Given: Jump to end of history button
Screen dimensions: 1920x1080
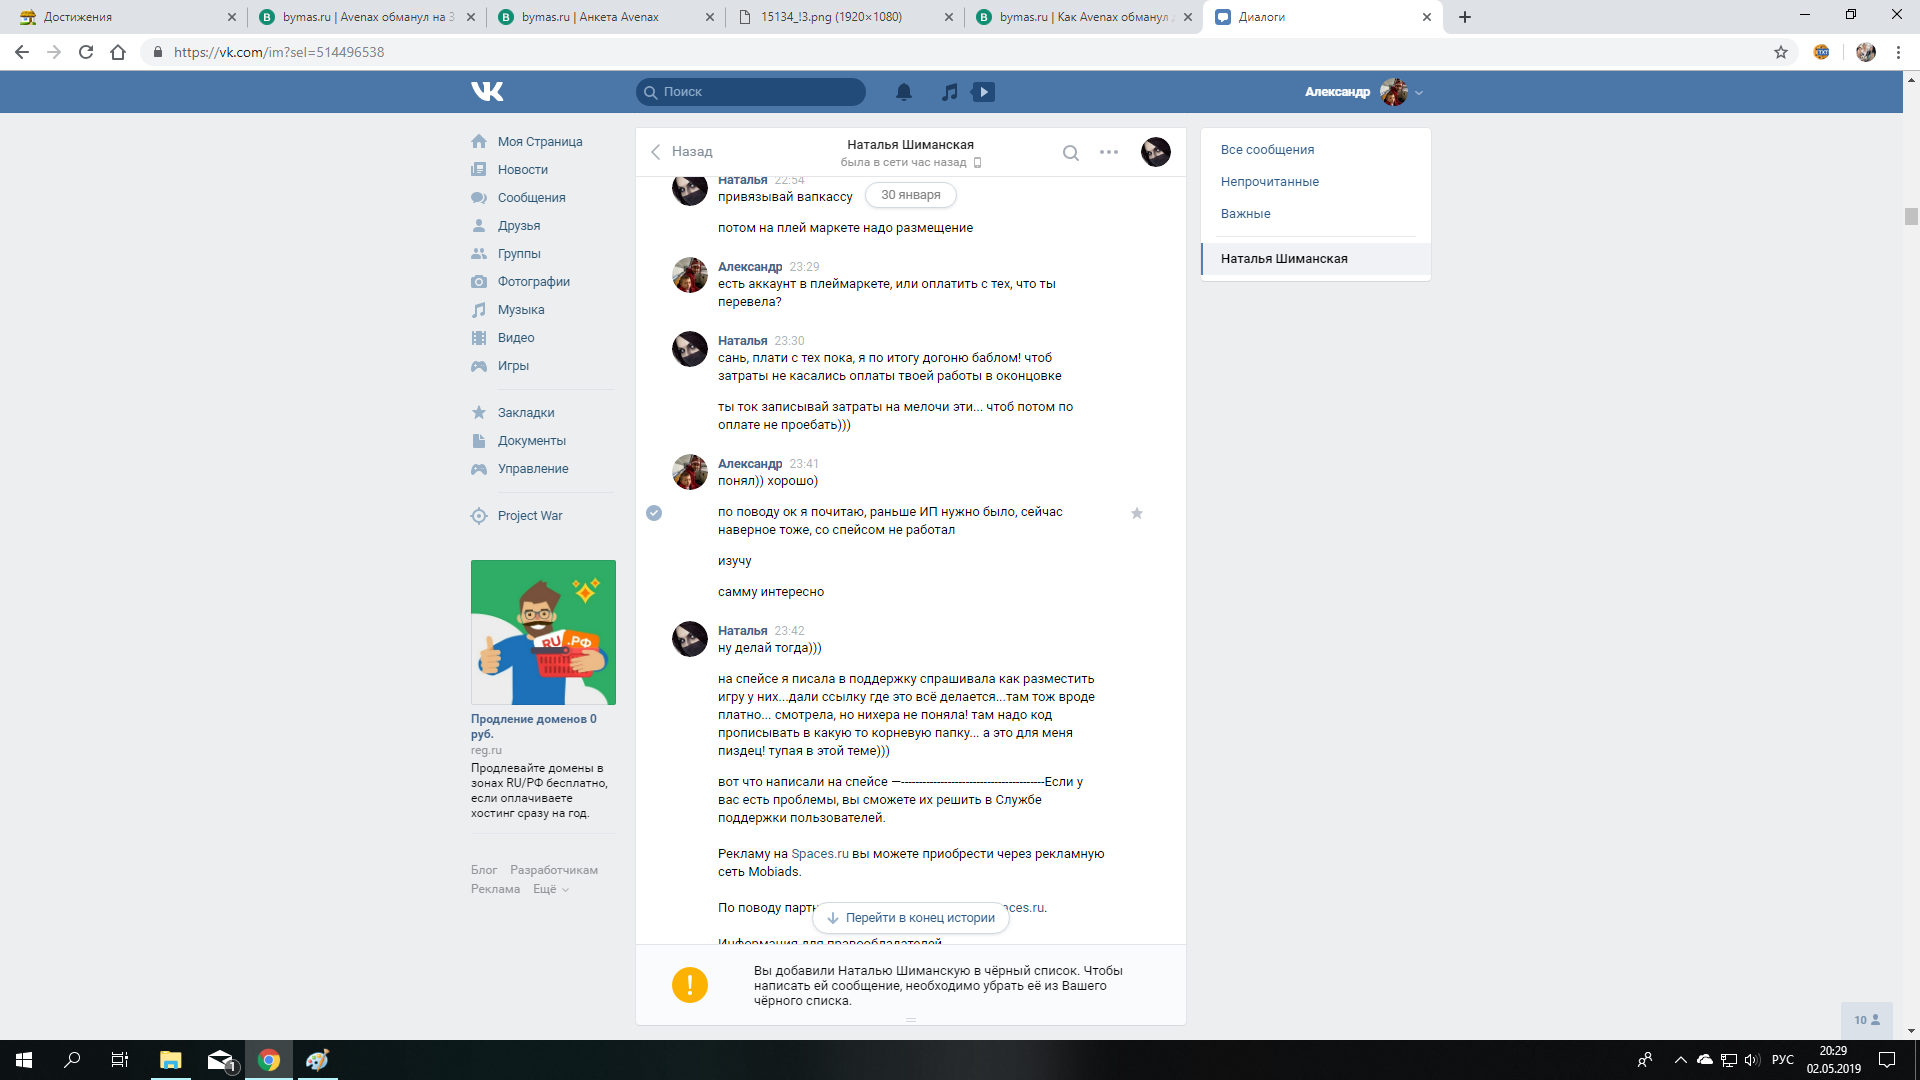Looking at the screenshot, I should pyautogui.click(x=910, y=918).
